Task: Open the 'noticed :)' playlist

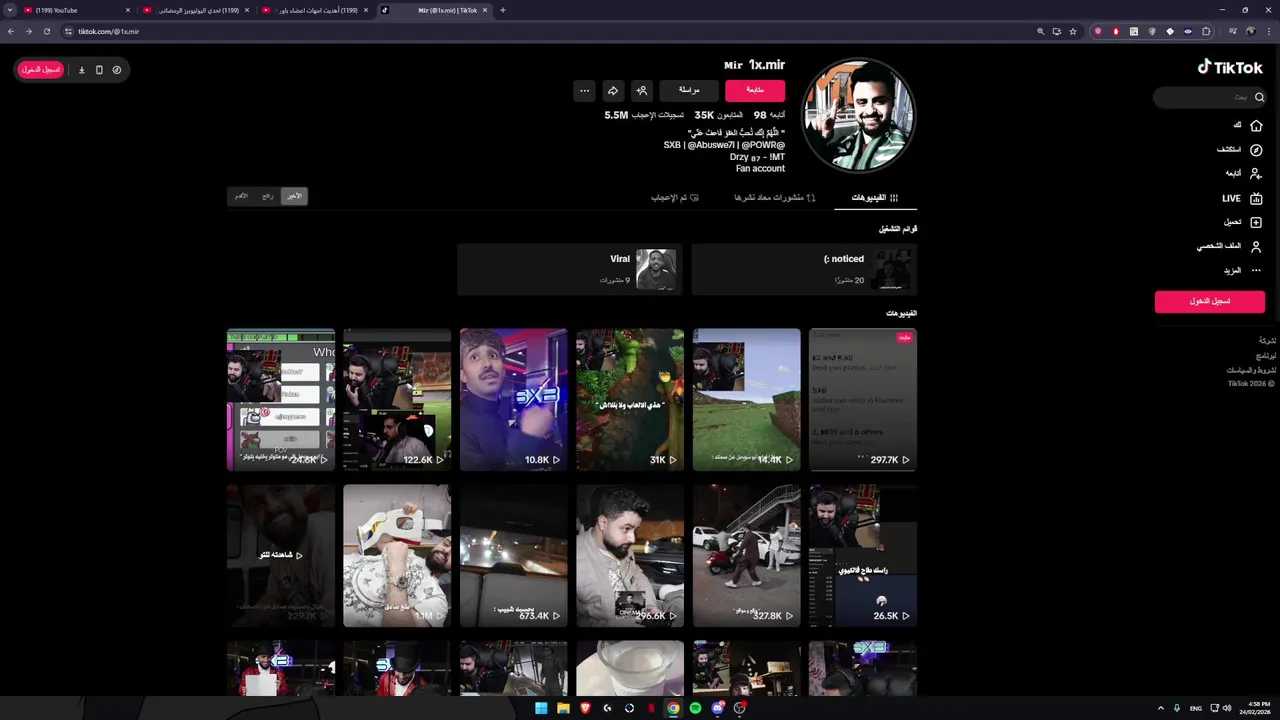Action: (804, 269)
